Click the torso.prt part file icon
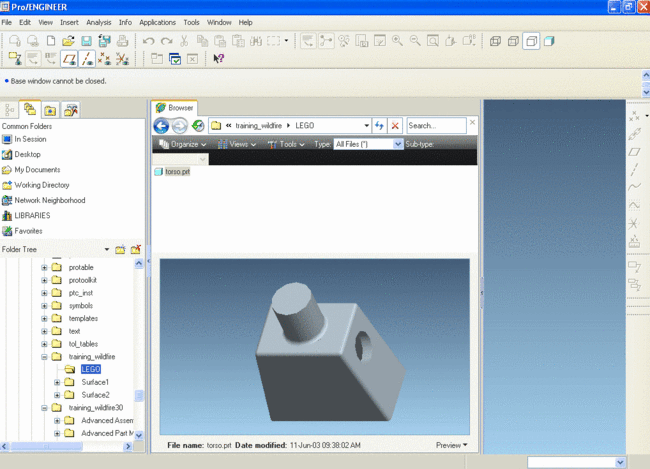The image size is (650, 469). [158, 172]
